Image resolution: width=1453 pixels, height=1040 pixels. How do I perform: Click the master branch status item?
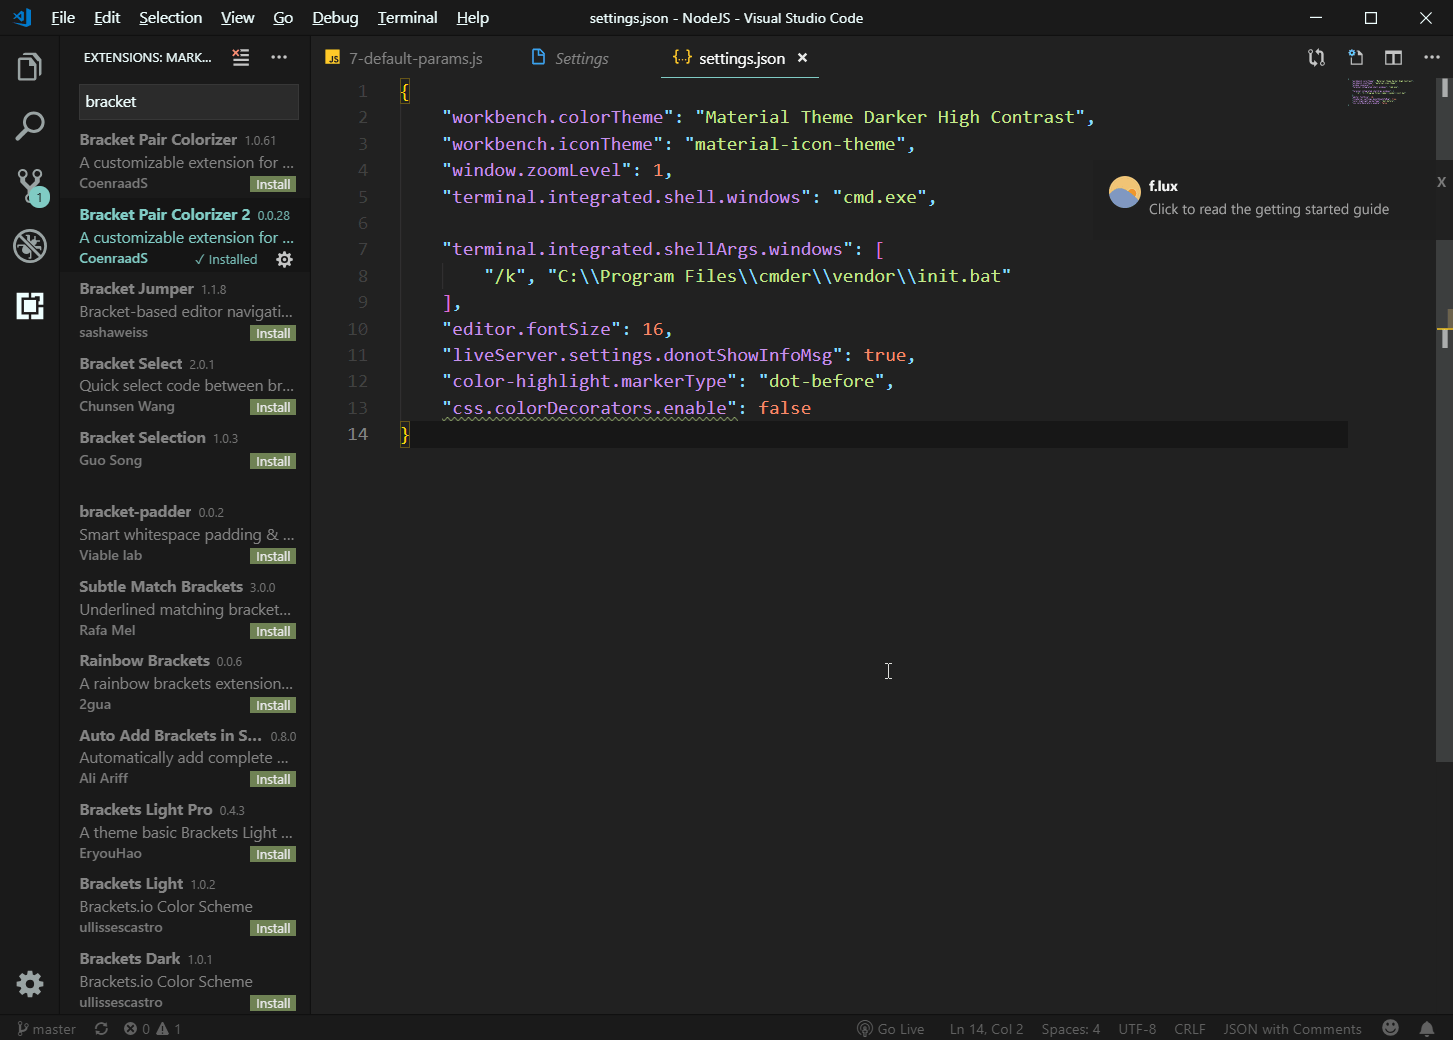pos(46,1029)
